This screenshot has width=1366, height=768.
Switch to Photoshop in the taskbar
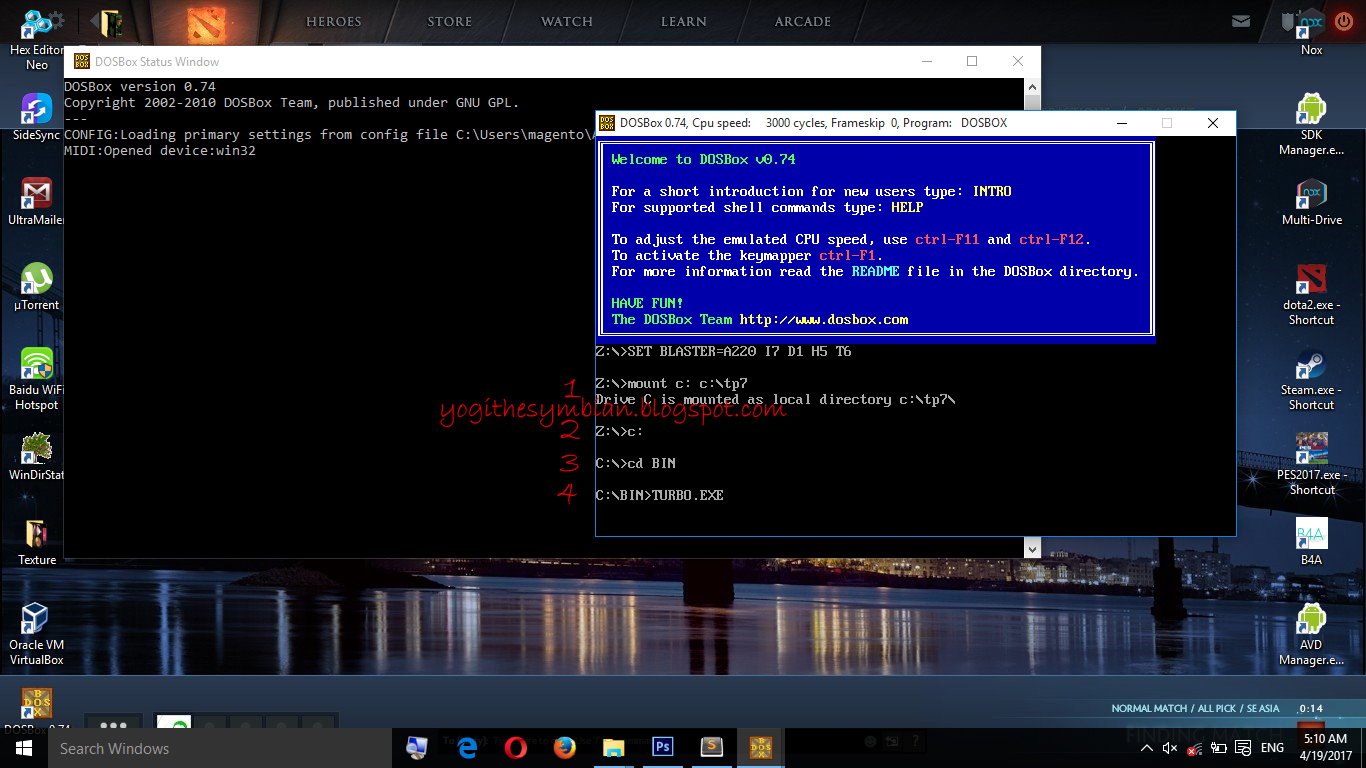click(x=662, y=748)
